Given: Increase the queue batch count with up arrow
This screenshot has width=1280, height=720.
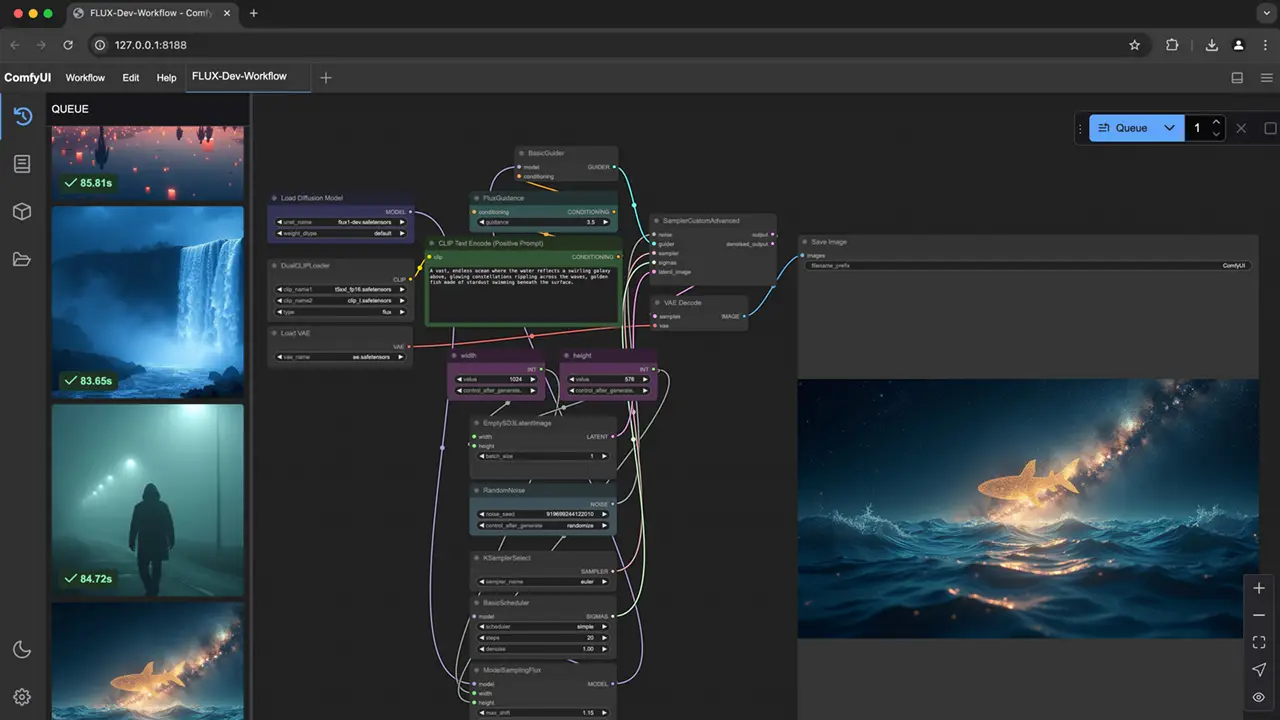Looking at the screenshot, I should coord(1216,122).
